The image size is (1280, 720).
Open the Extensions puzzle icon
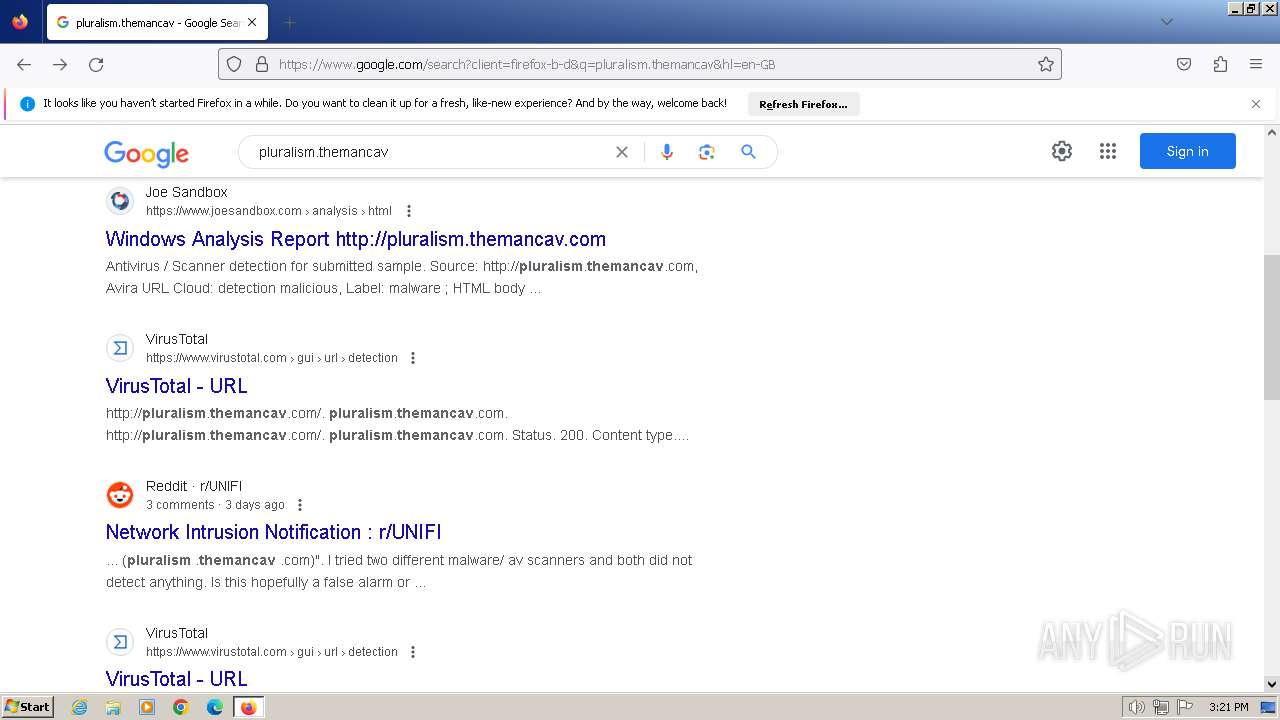[1220, 64]
